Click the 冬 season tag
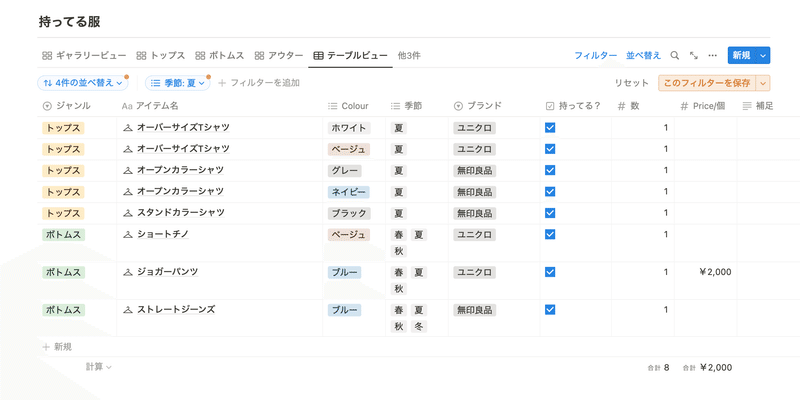The height and width of the screenshot is (400, 800). pos(419,327)
